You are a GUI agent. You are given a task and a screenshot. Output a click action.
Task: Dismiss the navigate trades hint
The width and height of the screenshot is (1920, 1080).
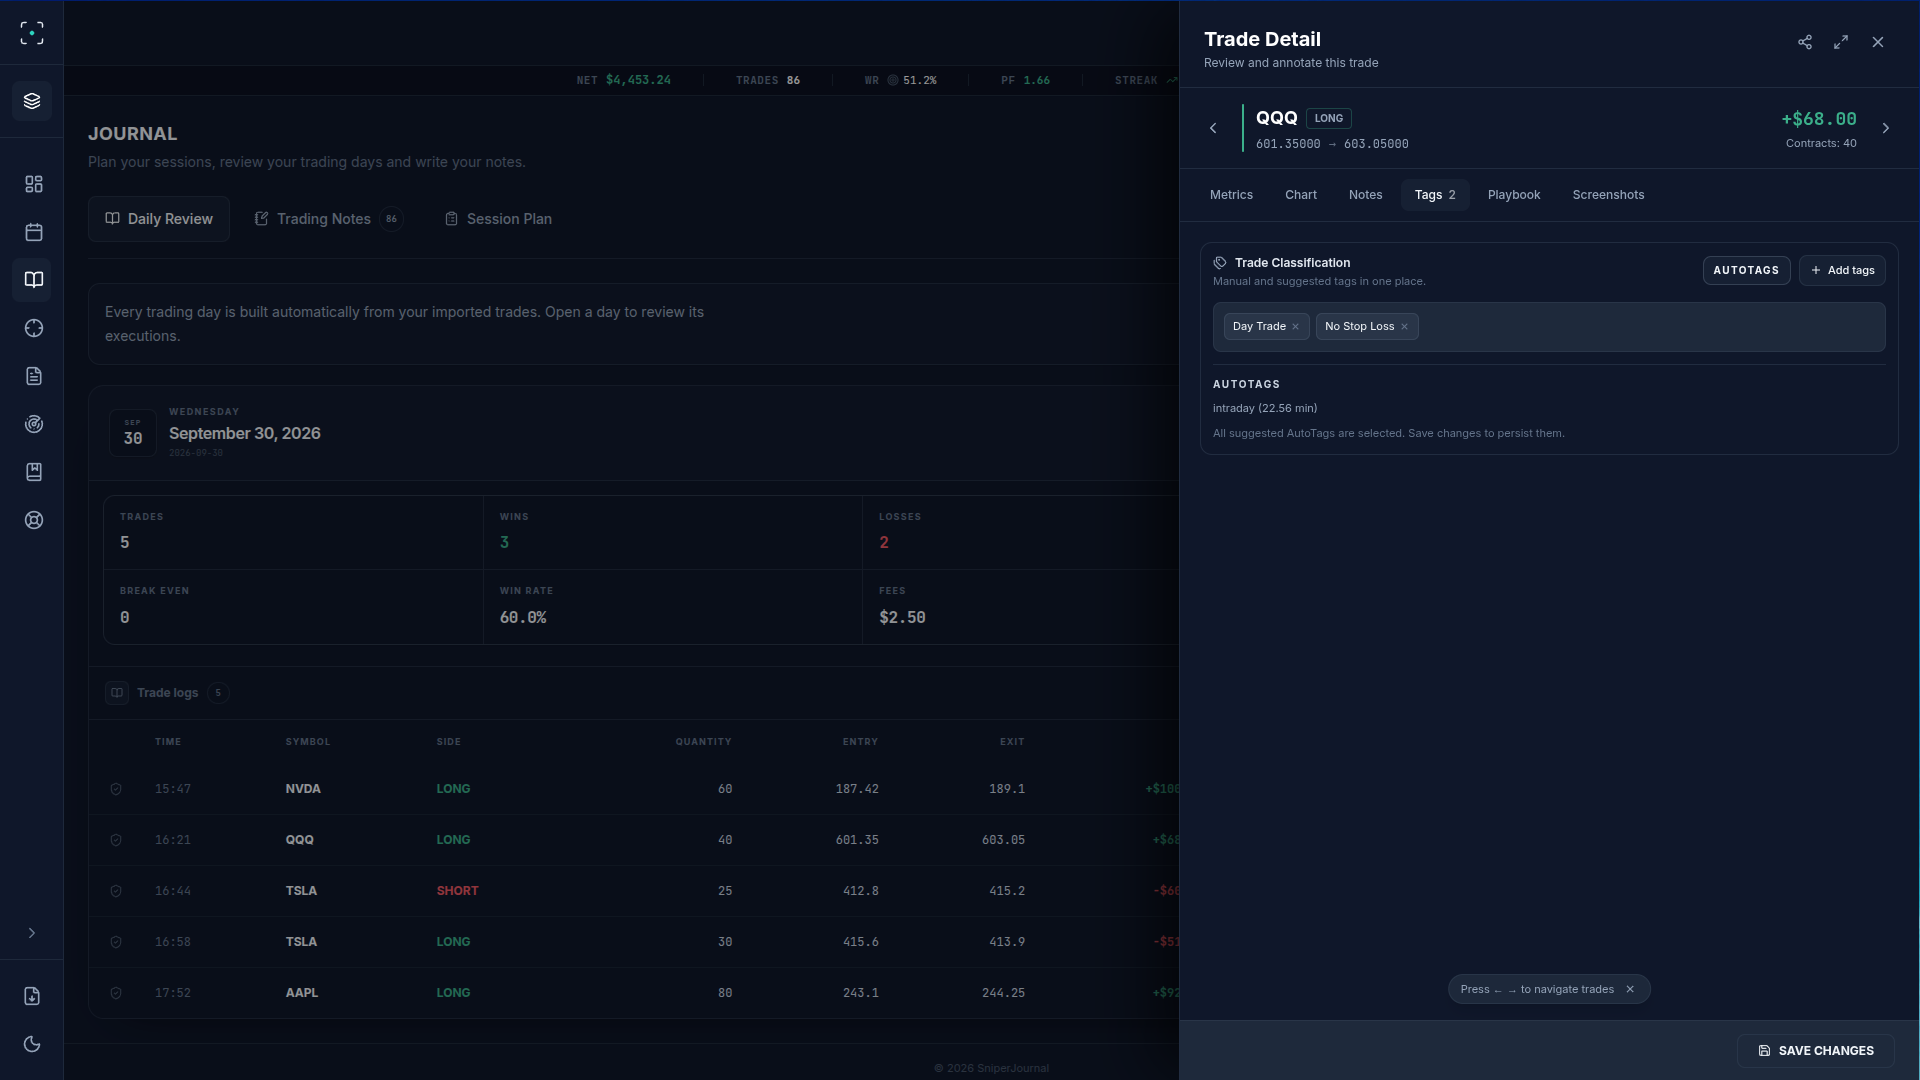(1630, 989)
